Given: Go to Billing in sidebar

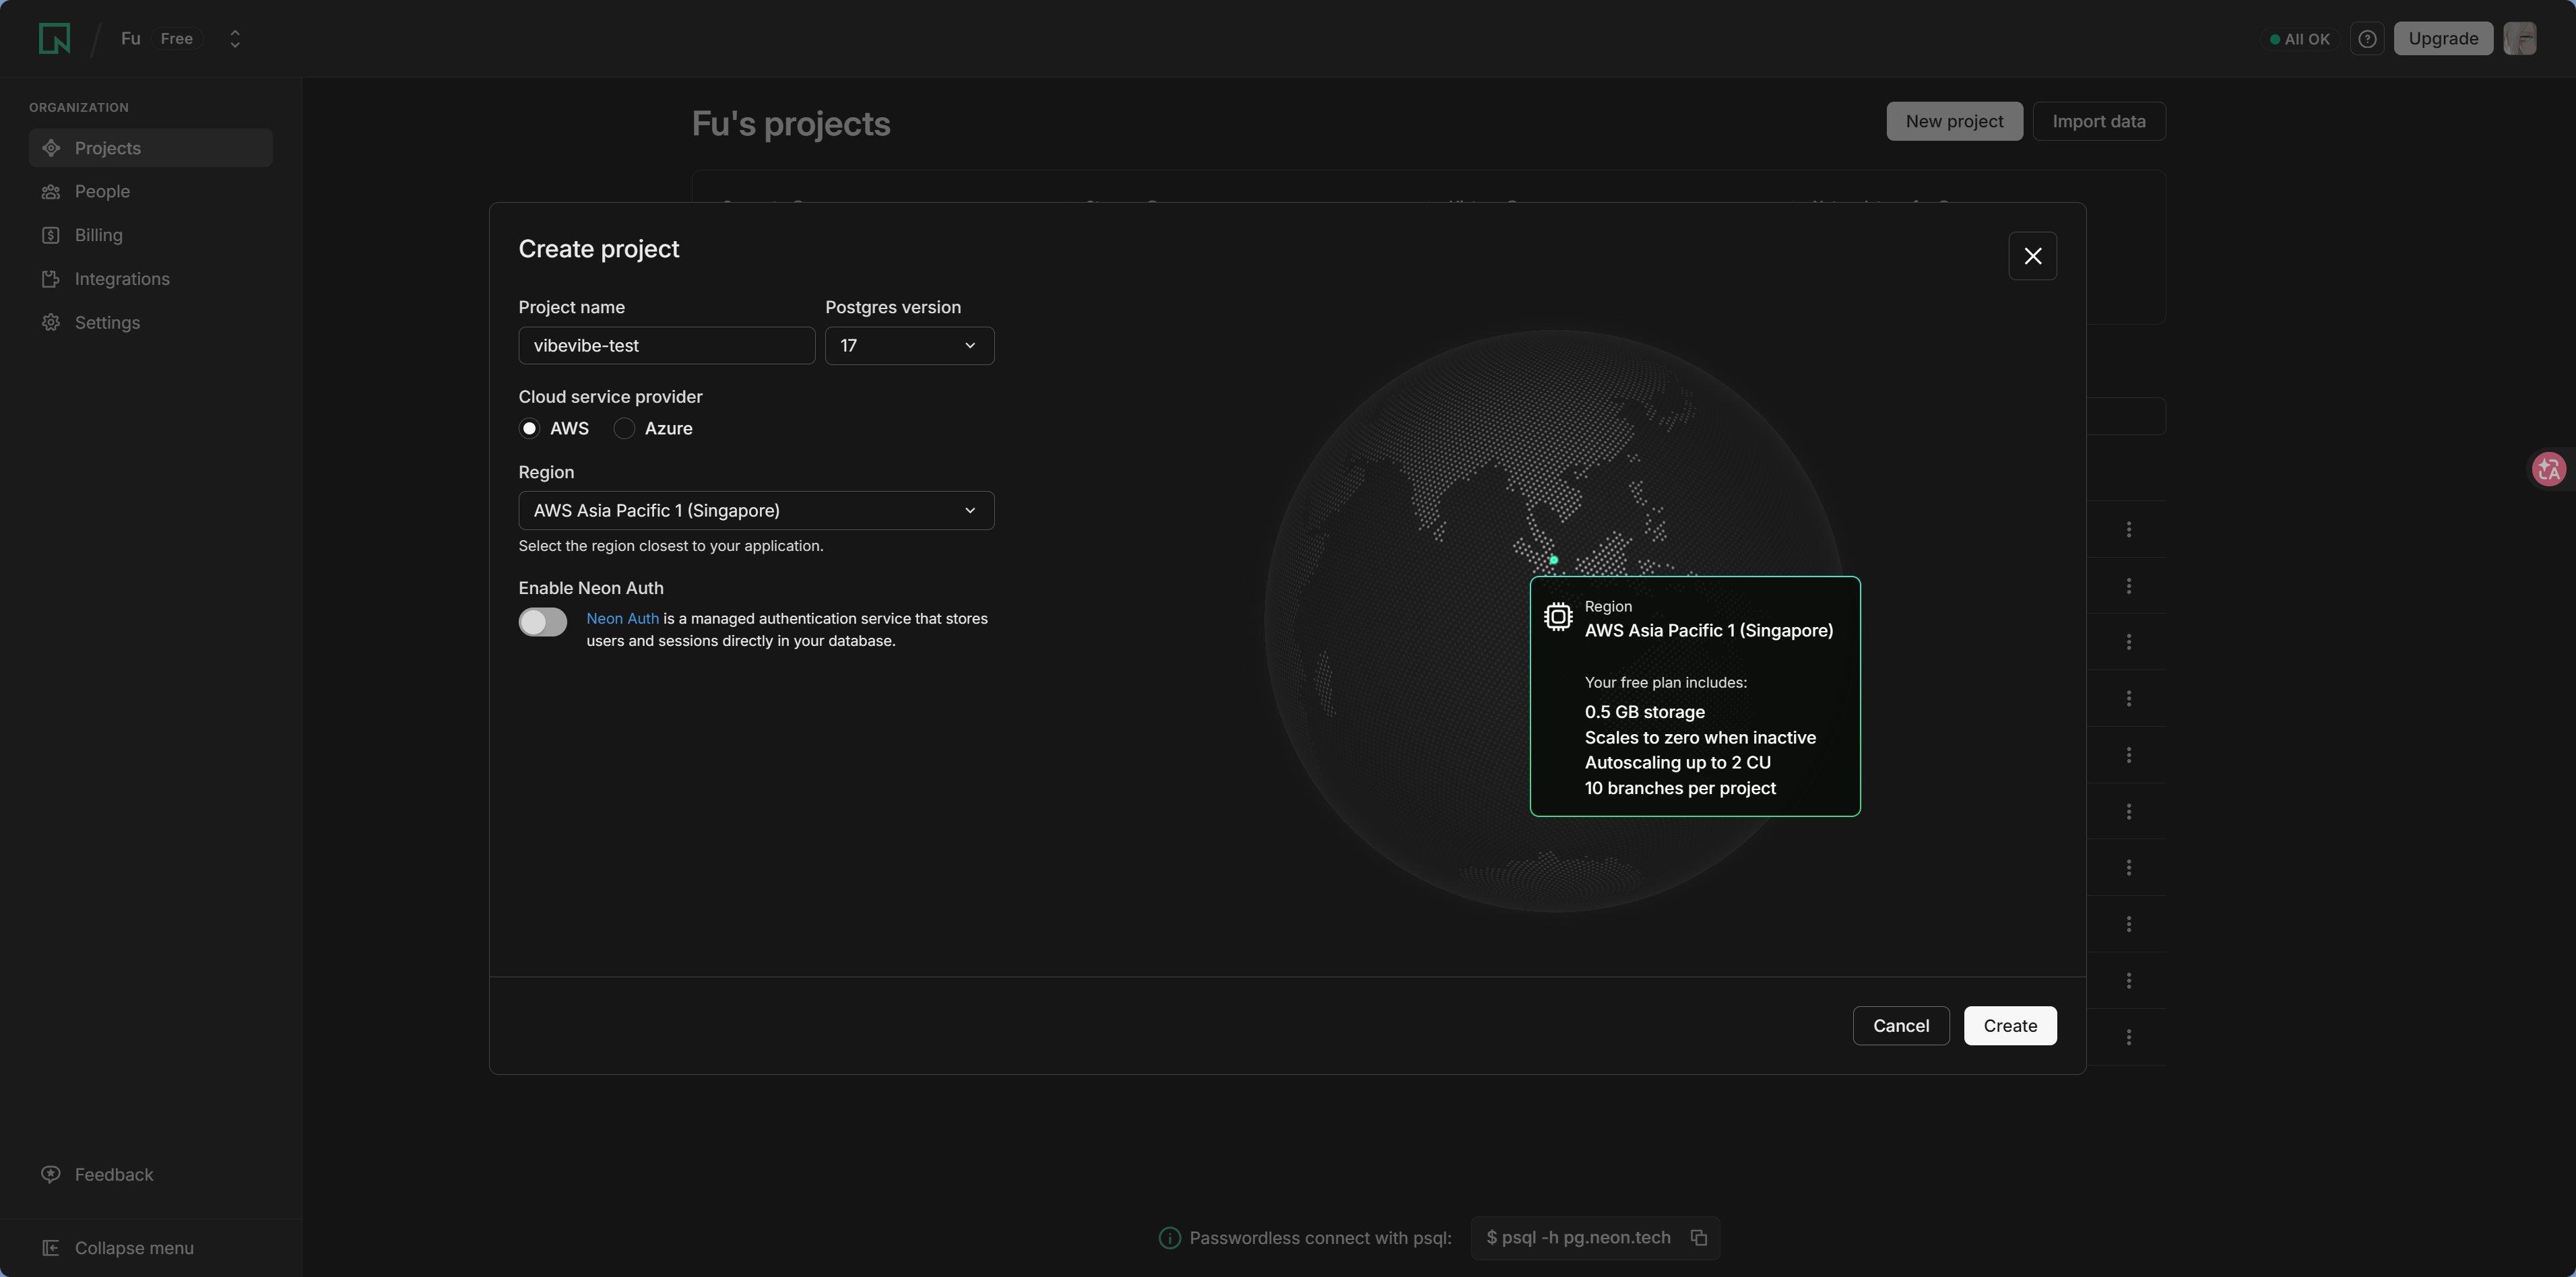Looking at the screenshot, I should click(x=98, y=235).
